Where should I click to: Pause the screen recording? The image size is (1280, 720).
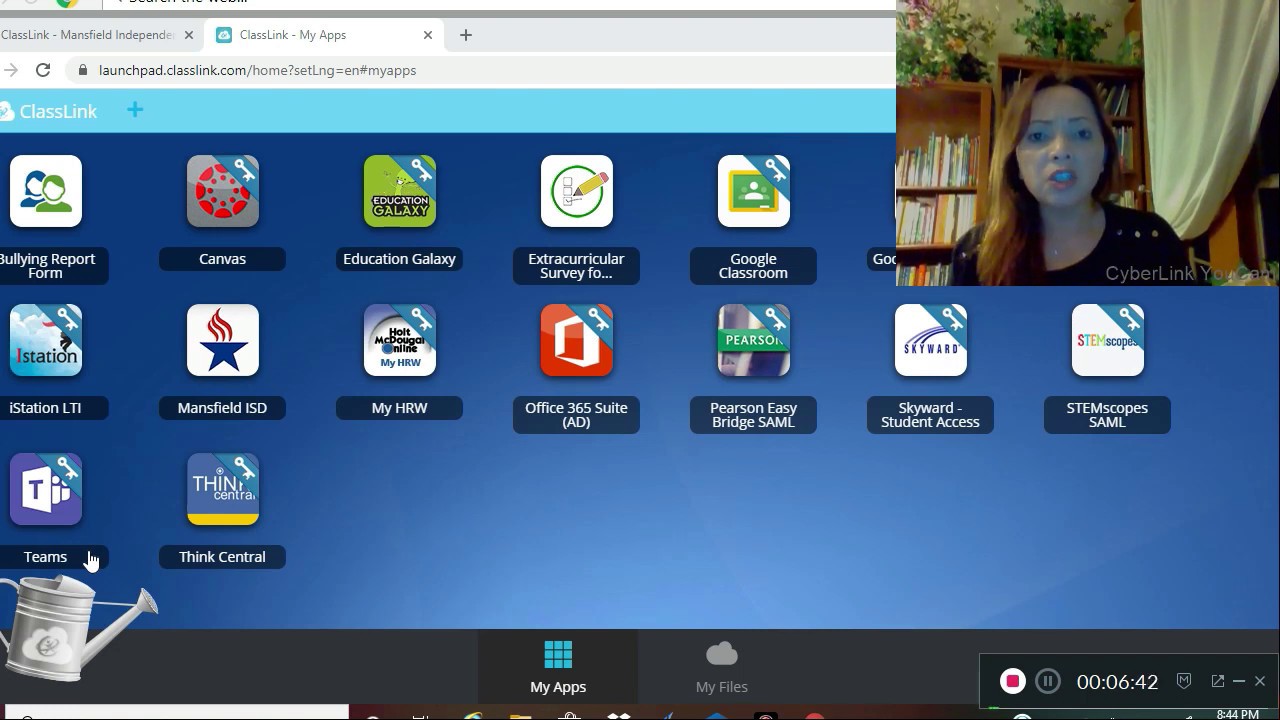[x=1048, y=681]
